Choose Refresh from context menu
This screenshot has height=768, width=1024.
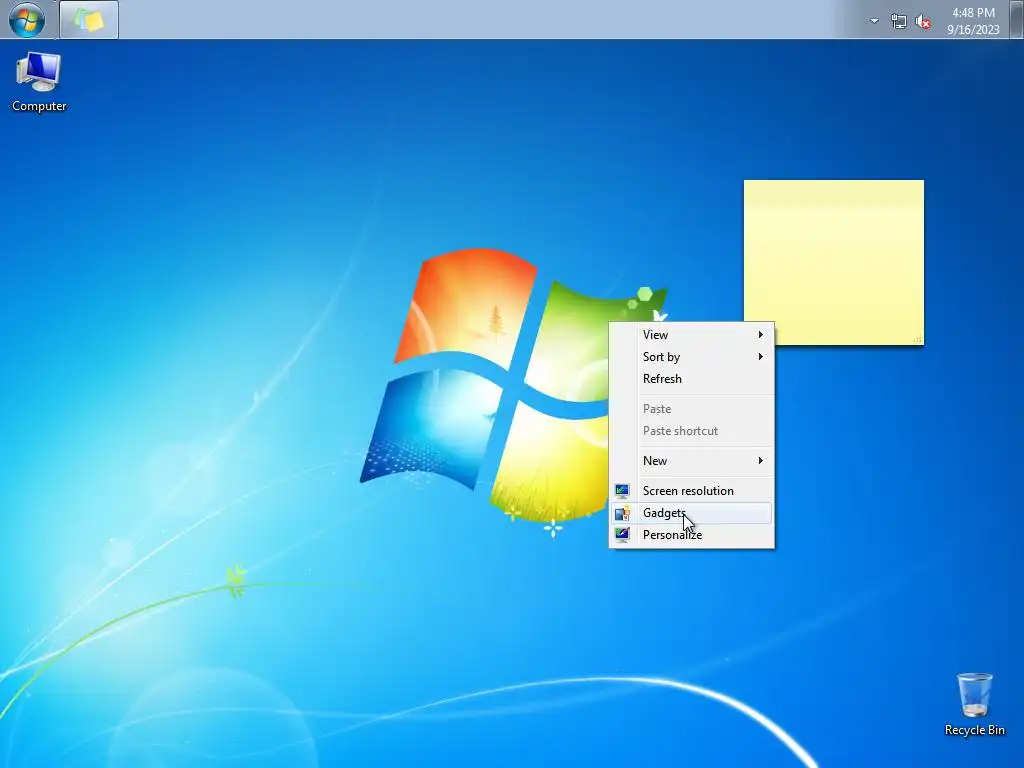692,379
